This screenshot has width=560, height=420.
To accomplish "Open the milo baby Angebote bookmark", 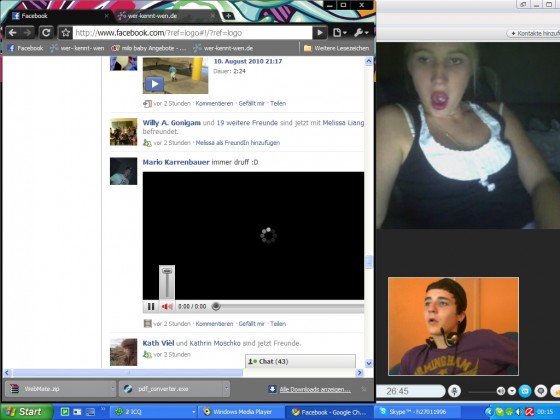I will (149, 48).
